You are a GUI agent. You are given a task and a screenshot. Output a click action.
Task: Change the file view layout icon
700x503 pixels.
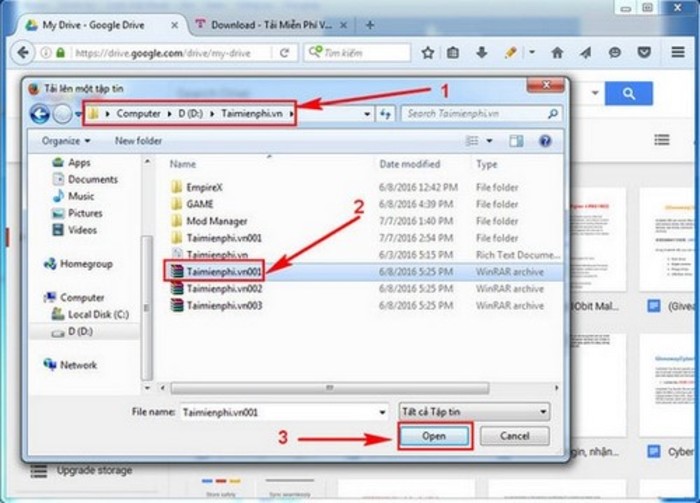pyautogui.click(x=472, y=141)
